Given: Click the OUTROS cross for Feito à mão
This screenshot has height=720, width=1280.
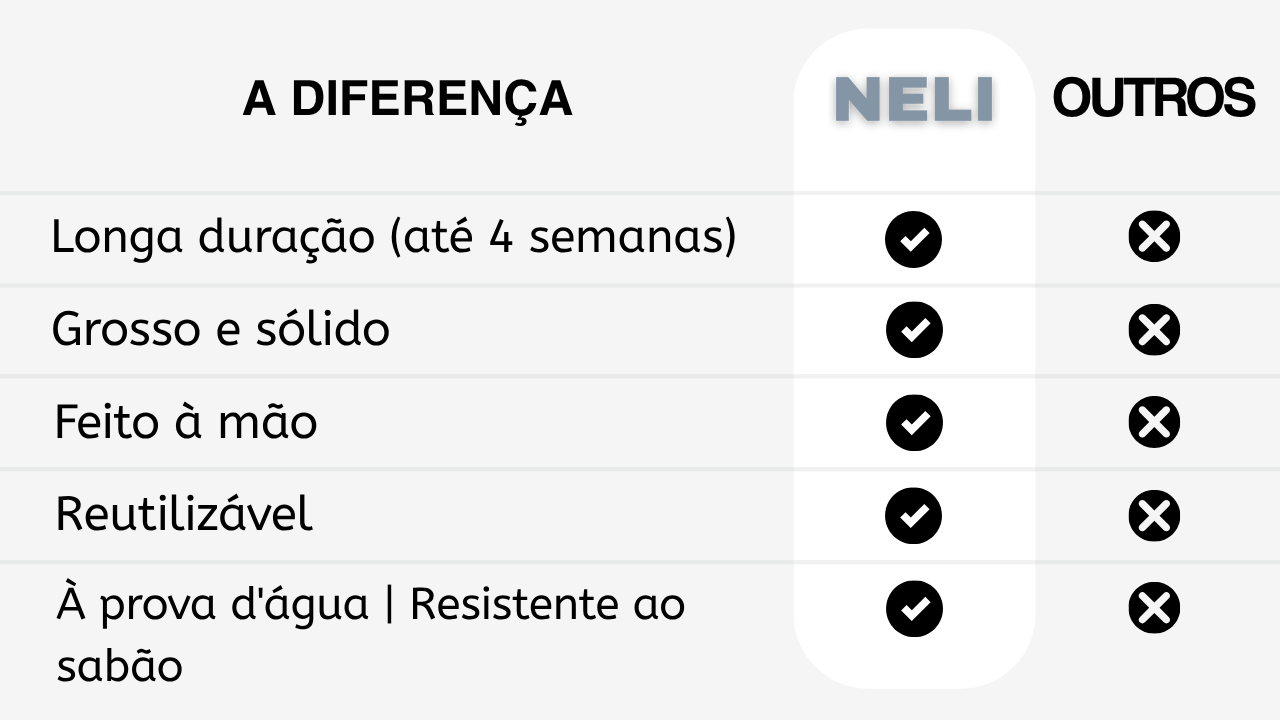Looking at the screenshot, I should click(1154, 422).
